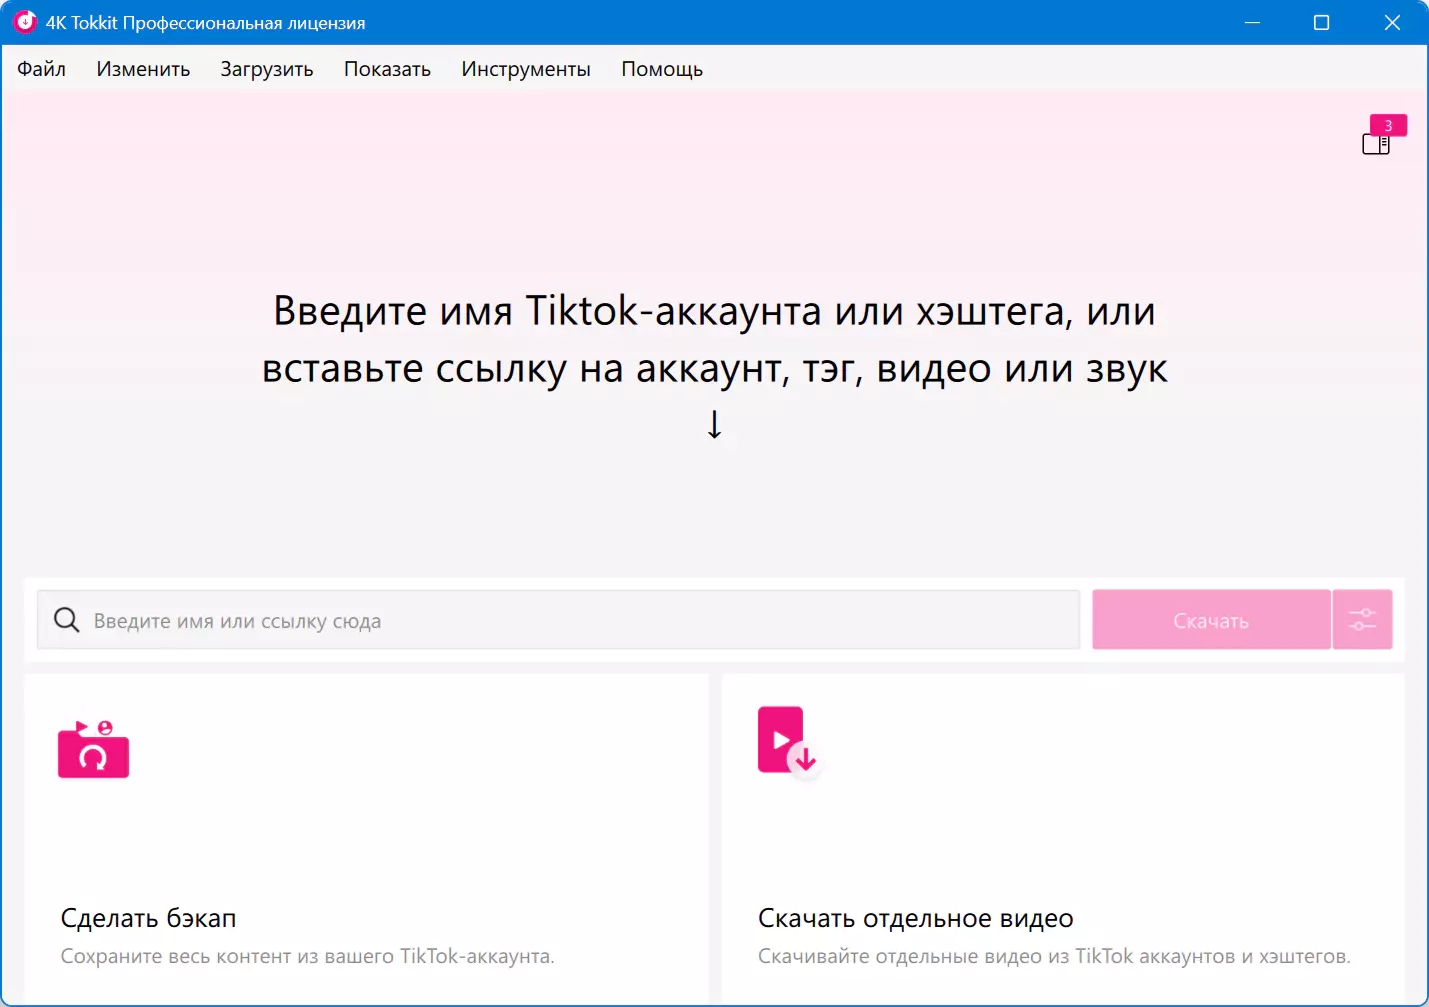The image size is (1429, 1007).
Task: Click the backup description about TikTok-аккаунта
Action: pos(307,956)
